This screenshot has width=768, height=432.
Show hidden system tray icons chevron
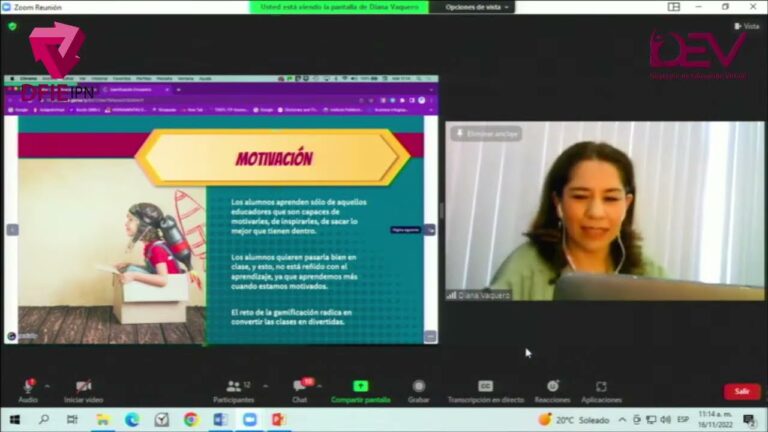tap(622, 420)
